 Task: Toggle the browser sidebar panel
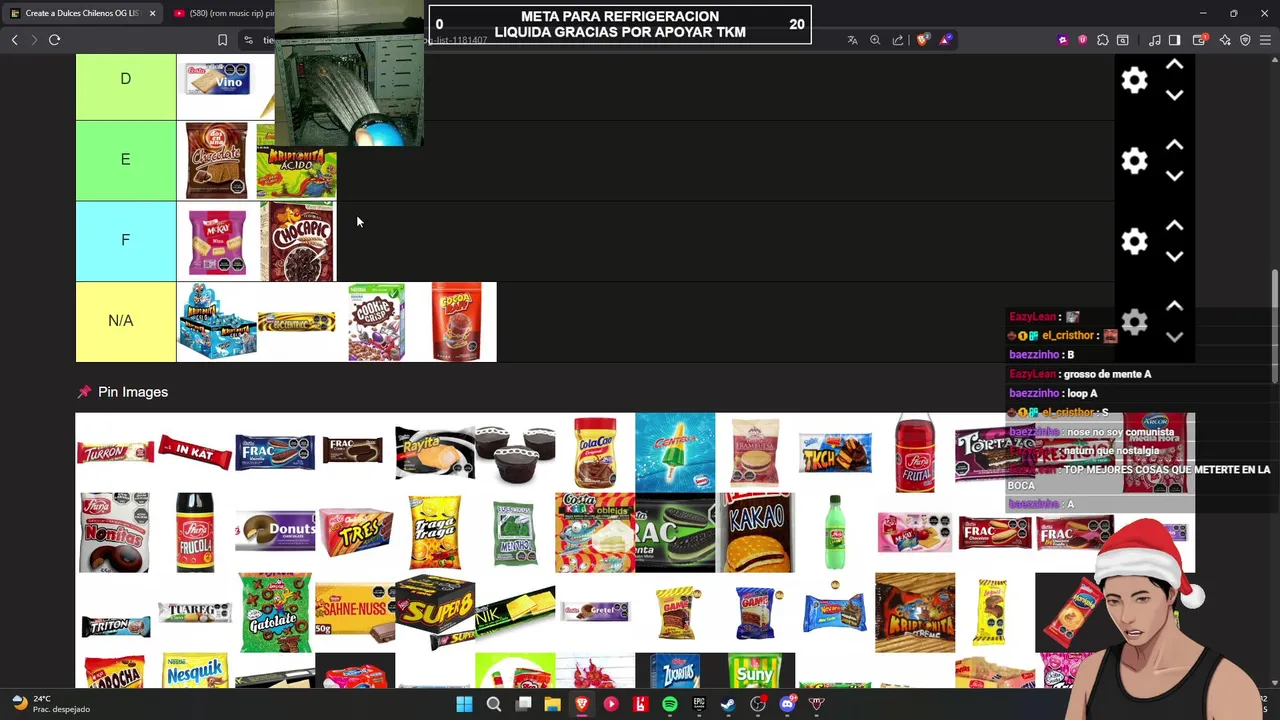(x=1175, y=40)
